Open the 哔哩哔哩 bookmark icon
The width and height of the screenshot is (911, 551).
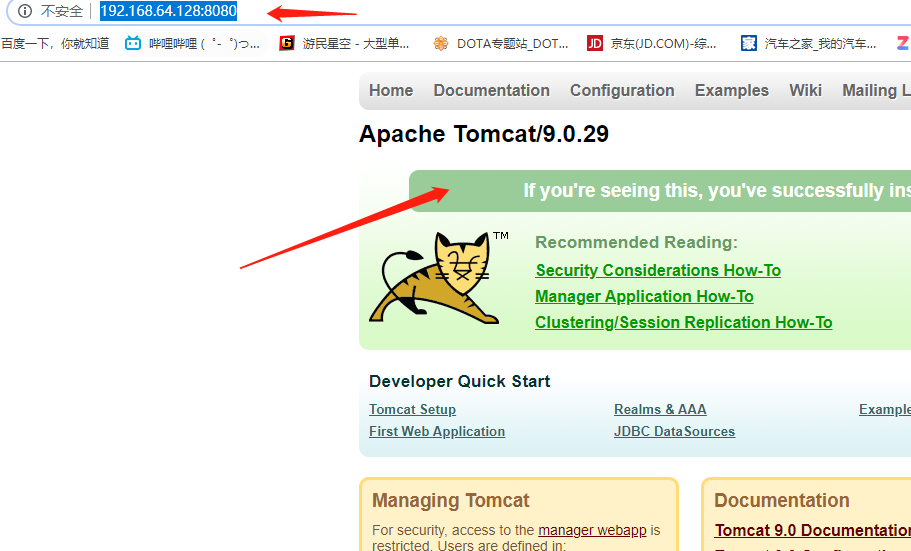[133, 43]
